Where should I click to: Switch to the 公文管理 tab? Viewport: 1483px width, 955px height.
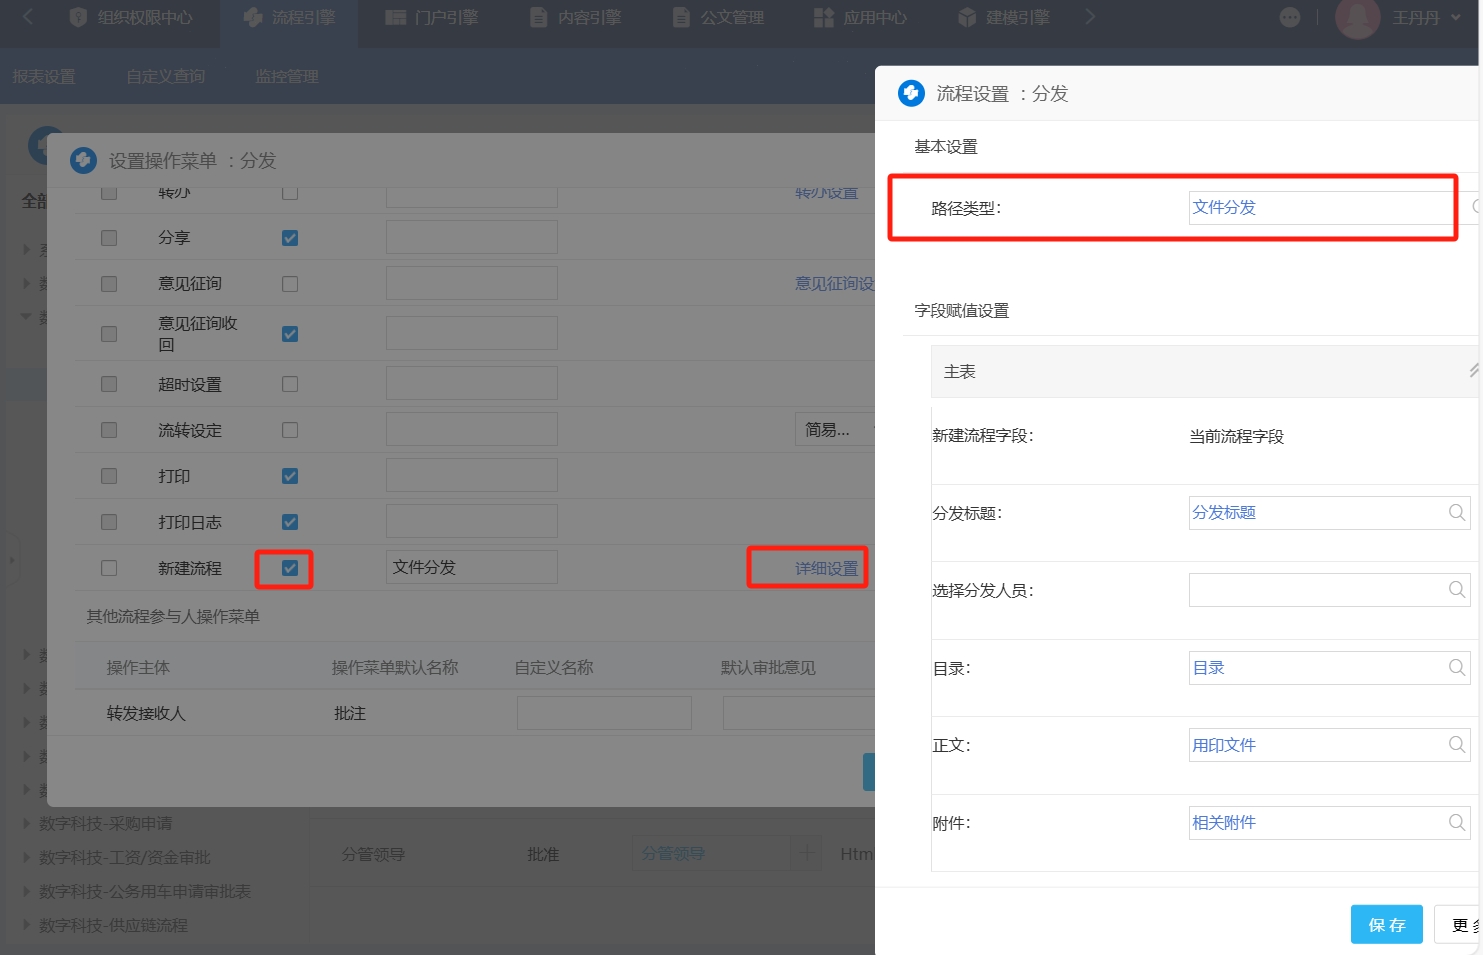pyautogui.click(x=719, y=17)
